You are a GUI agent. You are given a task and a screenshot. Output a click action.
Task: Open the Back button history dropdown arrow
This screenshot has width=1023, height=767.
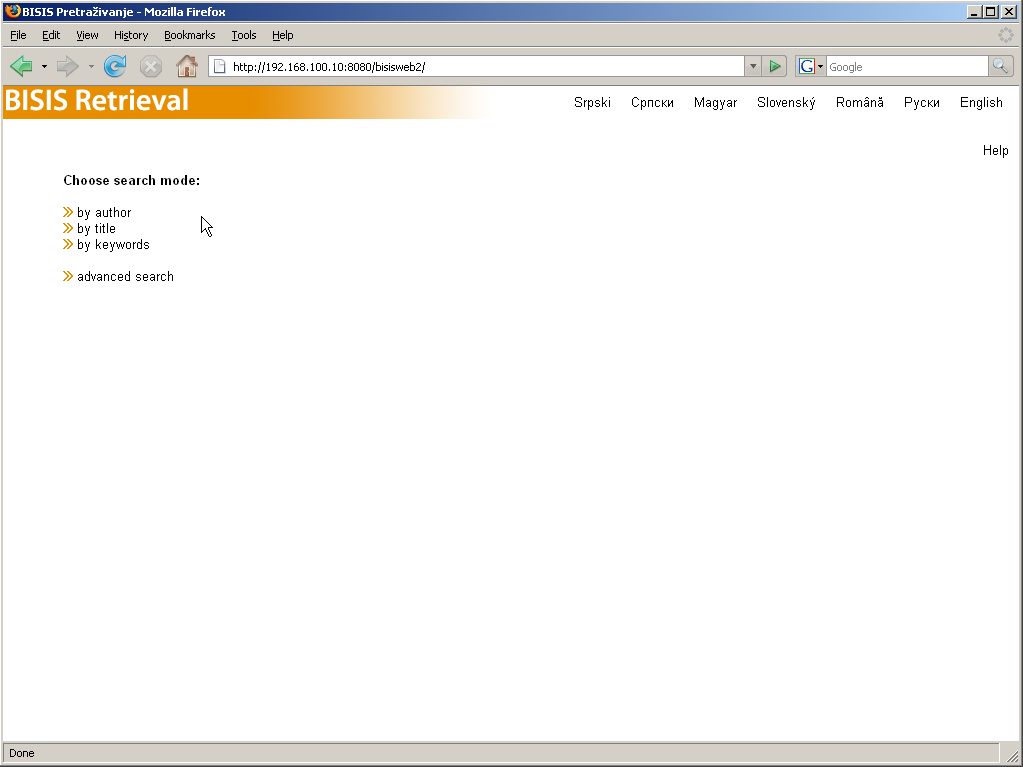pos(44,67)
